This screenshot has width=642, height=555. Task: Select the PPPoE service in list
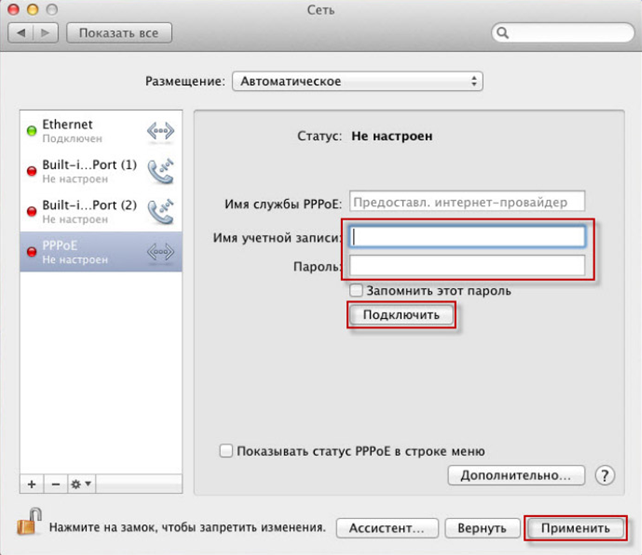tap(100, 252)
